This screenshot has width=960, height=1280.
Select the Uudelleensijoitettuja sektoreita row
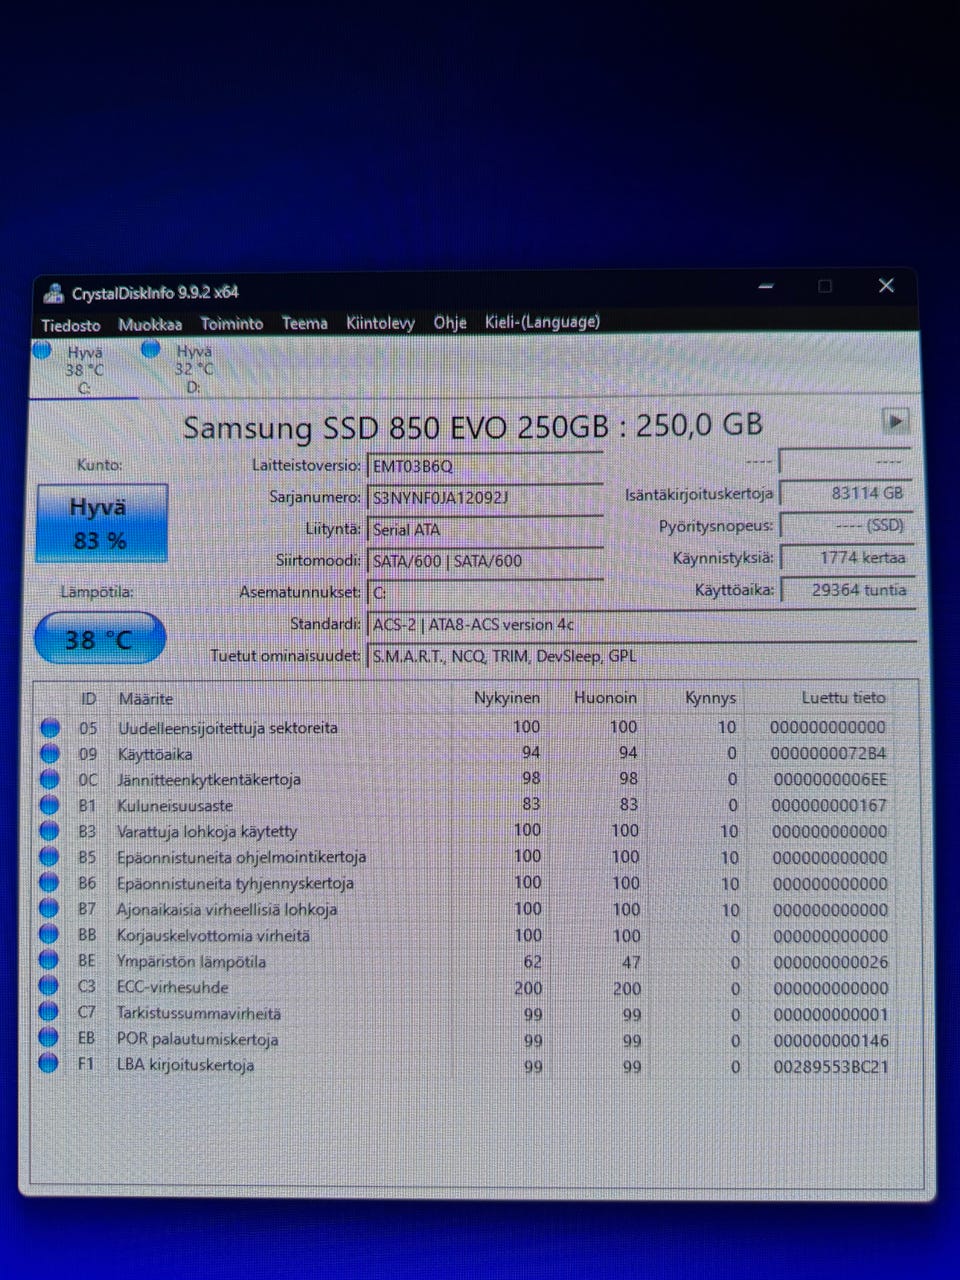(x=475, y=728)
